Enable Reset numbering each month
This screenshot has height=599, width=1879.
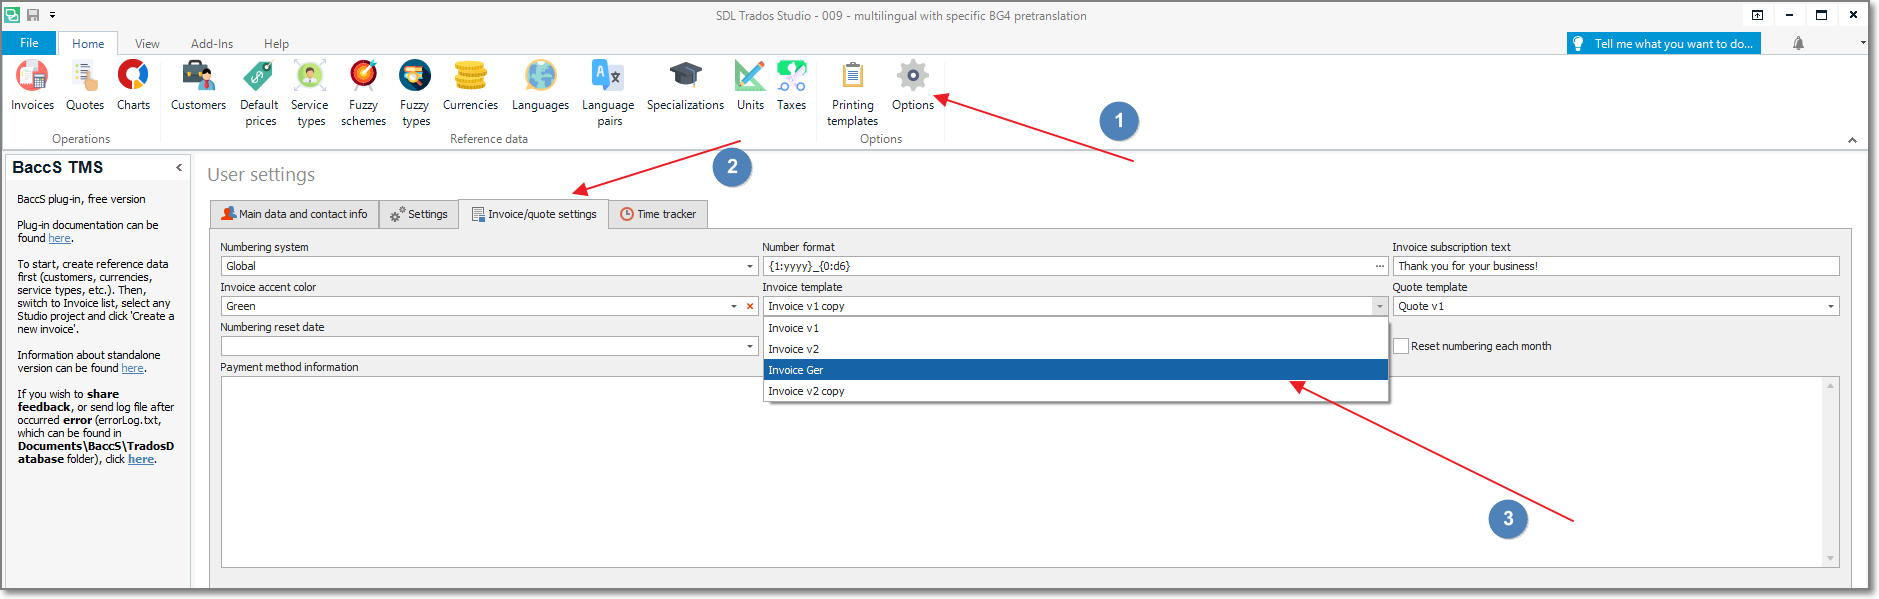pos(1401,346)
